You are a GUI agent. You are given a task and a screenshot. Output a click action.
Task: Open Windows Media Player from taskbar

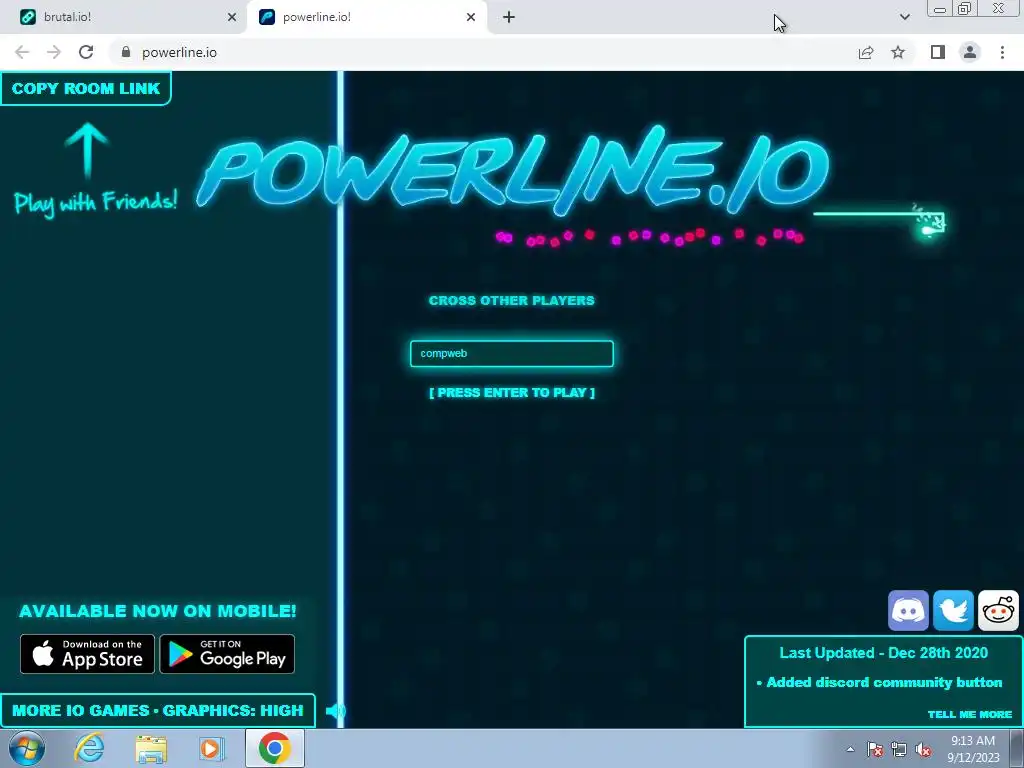click(211, 748)
